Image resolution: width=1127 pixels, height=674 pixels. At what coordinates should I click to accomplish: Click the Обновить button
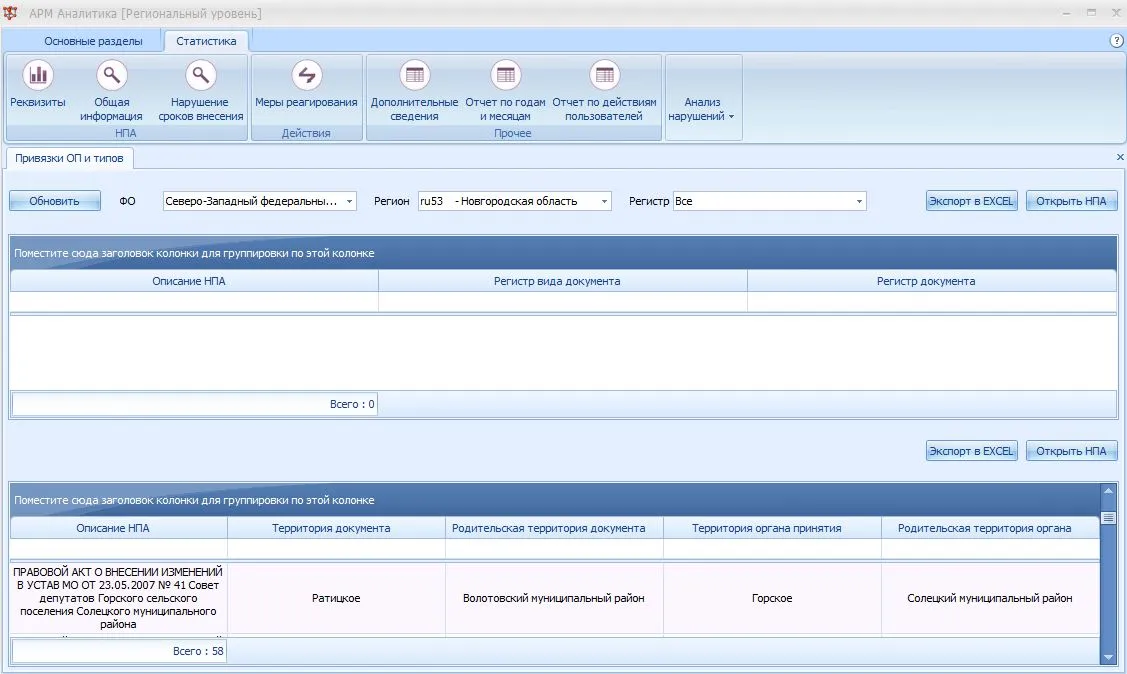[x=55, y=201]
